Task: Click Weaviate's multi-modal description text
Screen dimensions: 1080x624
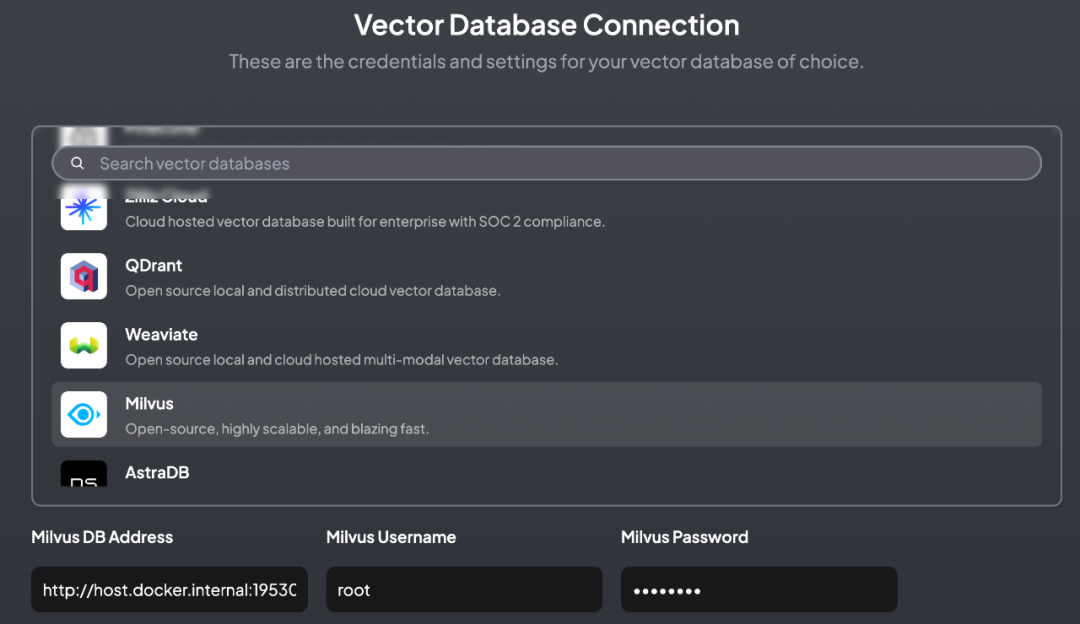Action: 341,359
